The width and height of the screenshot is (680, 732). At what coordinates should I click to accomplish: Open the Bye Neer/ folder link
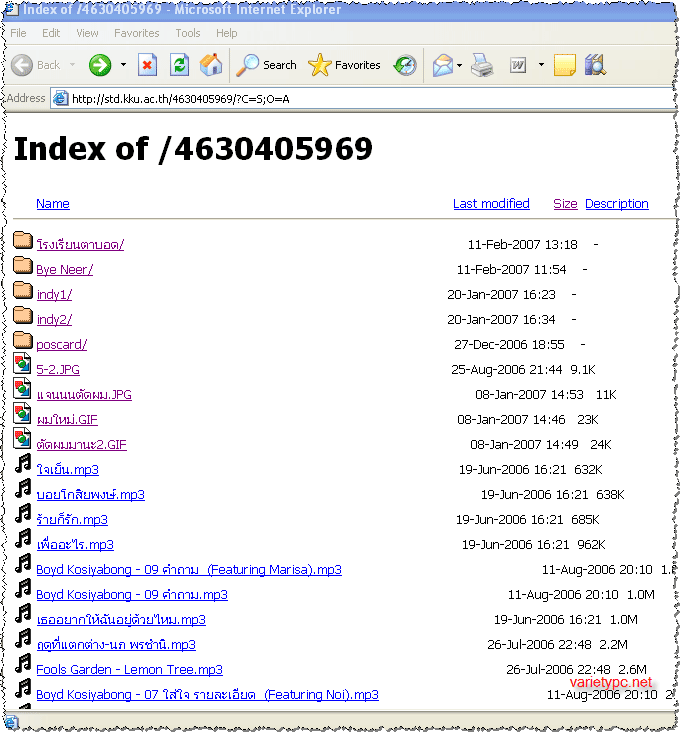(x=64, y=270)
